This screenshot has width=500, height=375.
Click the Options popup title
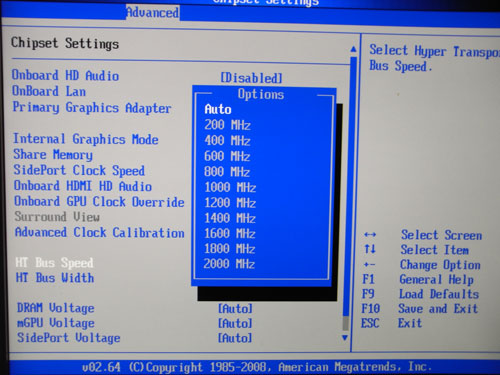pyautogui.click(x=261, y=94)
